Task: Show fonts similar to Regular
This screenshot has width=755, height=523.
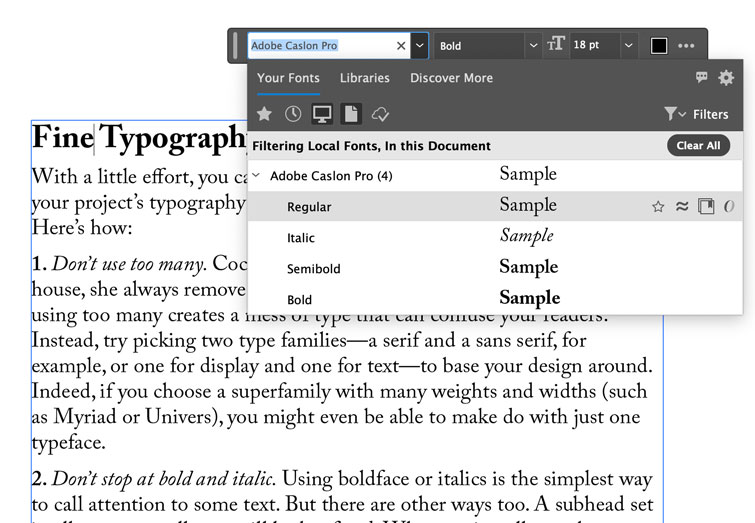Action: (x=682, y=207)
